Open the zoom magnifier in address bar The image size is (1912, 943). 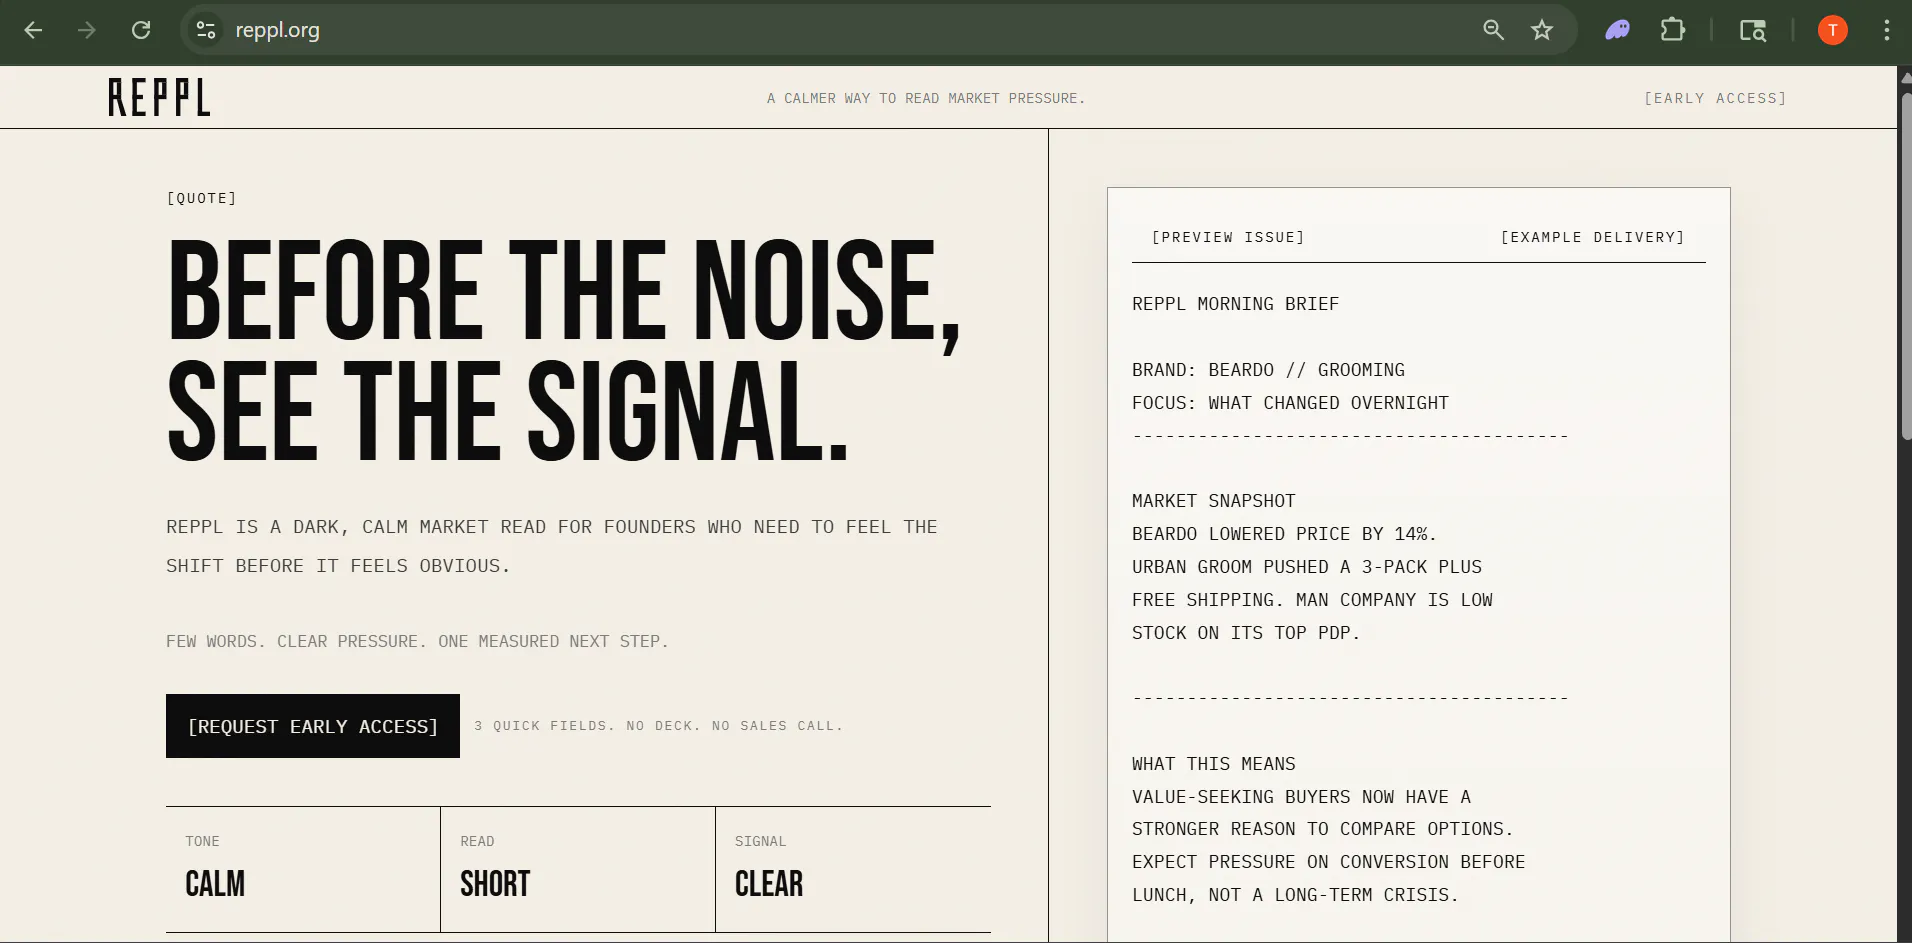click(1493, 30)
